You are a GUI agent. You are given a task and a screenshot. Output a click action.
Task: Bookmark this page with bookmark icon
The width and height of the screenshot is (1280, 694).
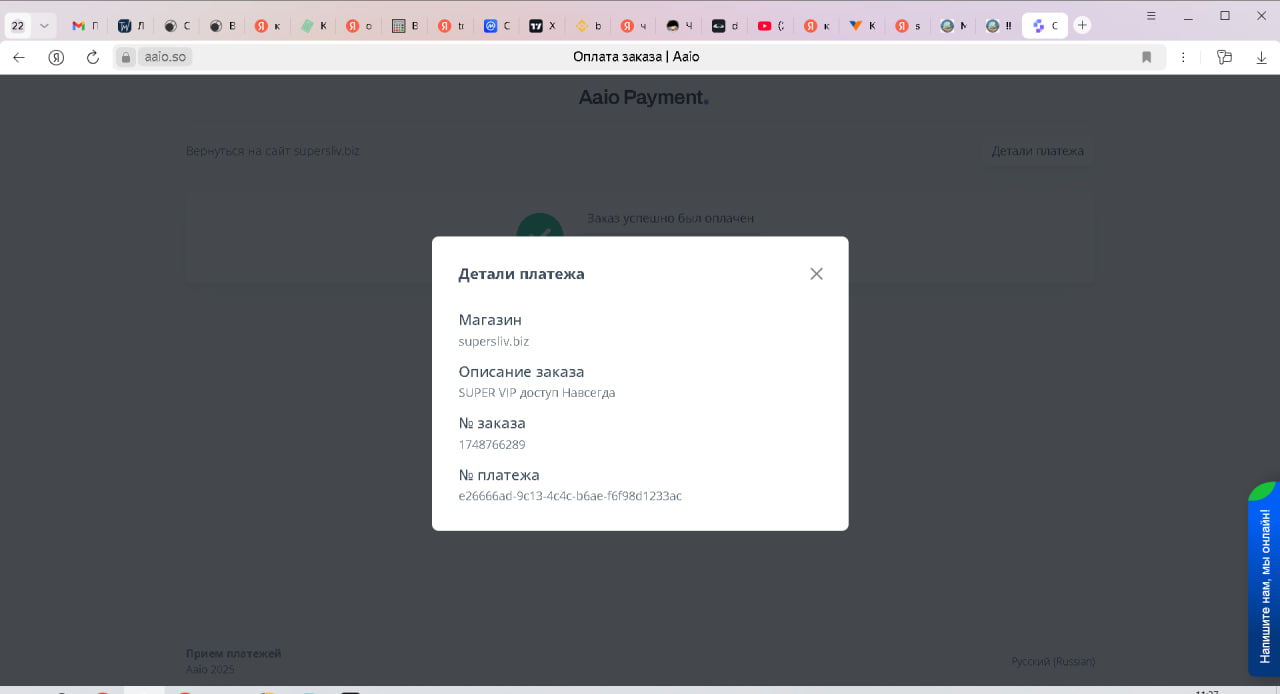click(x=1146, y=57)
